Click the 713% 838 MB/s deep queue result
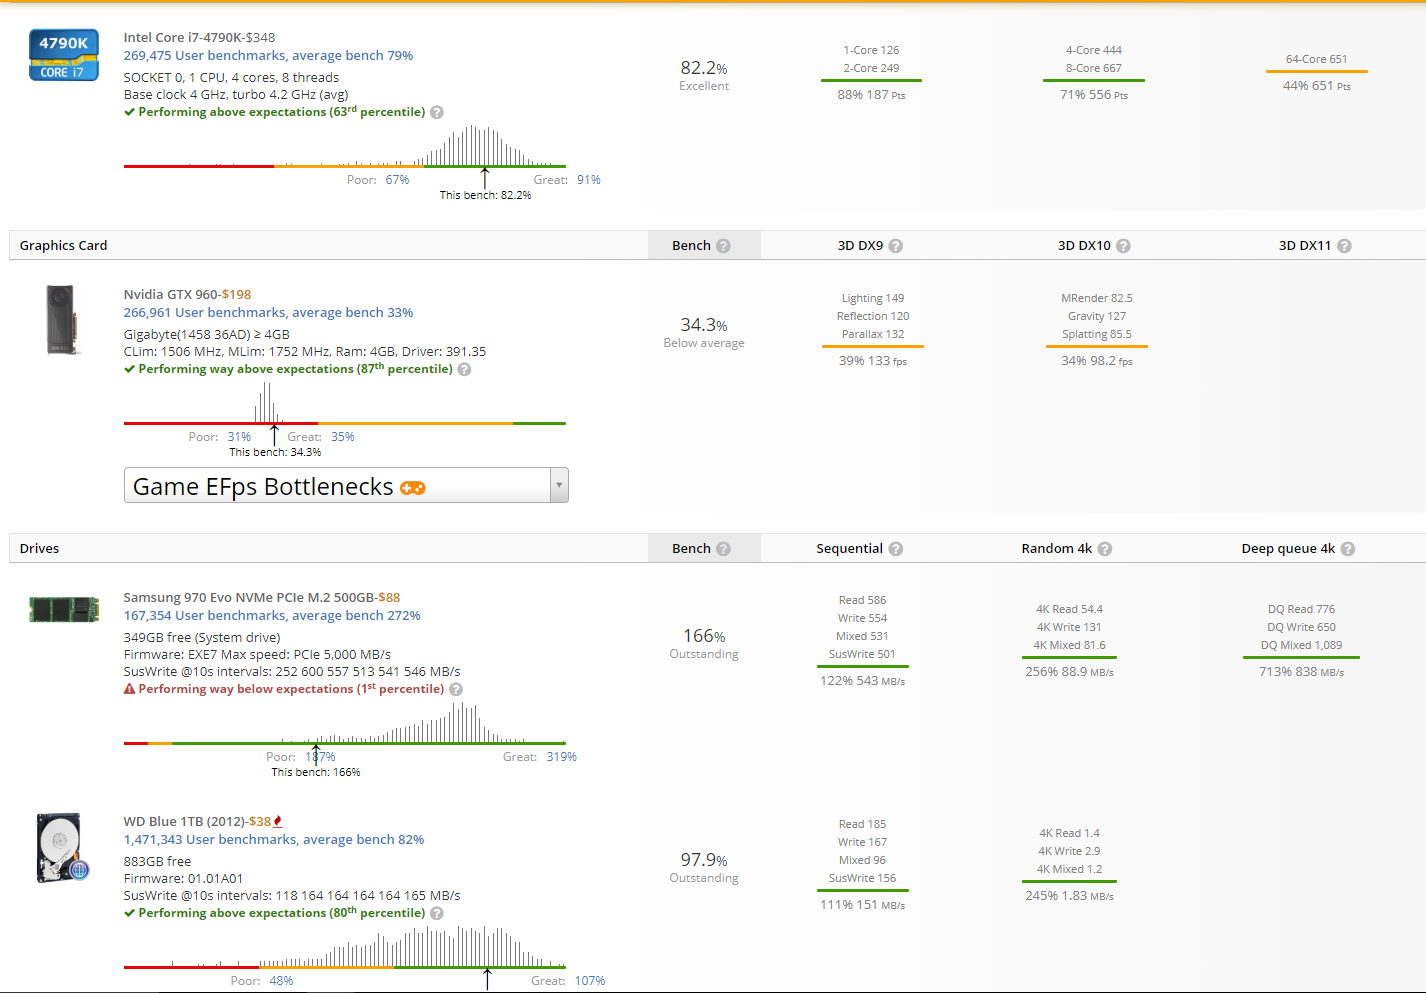Image resolution: width=1426 pixels, height=993 pixels. [x=1301, y=672]
